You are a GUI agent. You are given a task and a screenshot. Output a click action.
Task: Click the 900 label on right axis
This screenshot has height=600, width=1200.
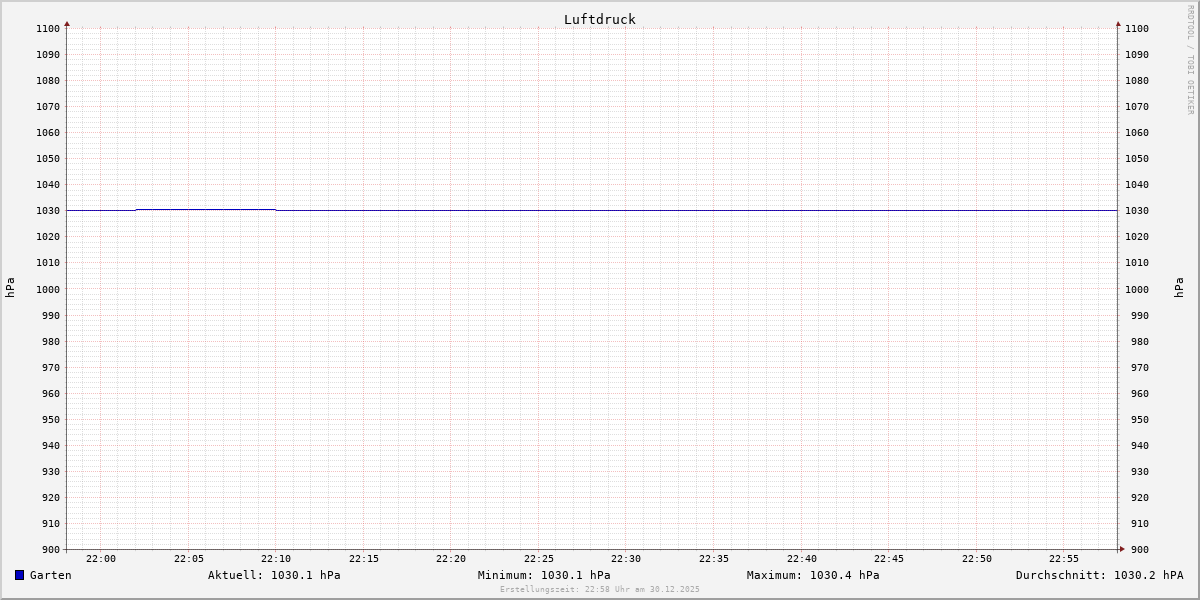(x=1137, y=549)
